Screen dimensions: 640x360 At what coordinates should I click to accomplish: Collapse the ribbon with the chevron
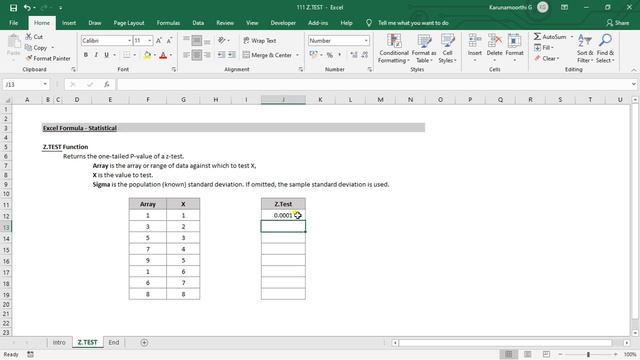pyautogui.click(x=633, y=70)
